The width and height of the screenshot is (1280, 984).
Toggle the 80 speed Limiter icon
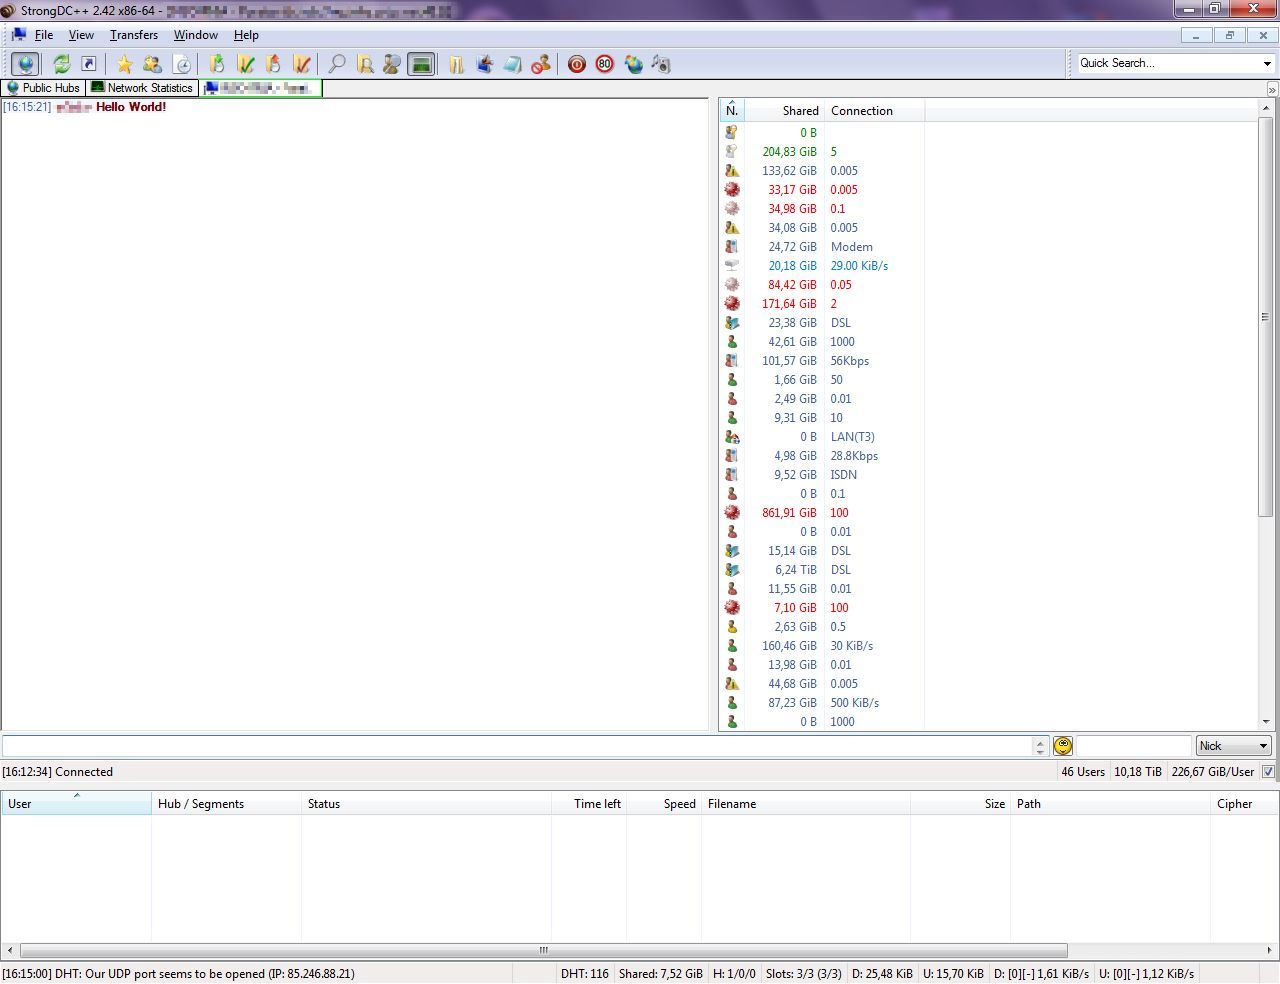[x=605, y=64]
